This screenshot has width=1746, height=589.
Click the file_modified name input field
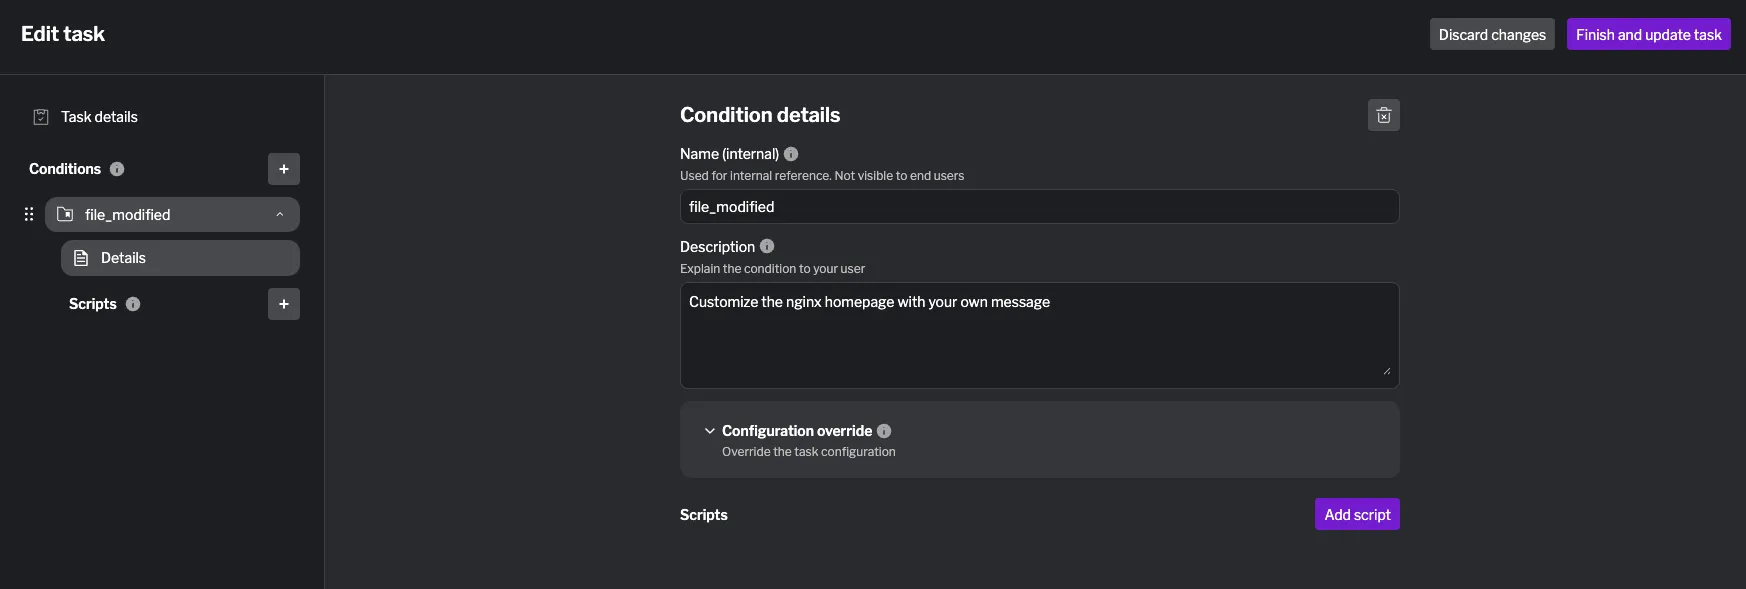coord(1038,206)
